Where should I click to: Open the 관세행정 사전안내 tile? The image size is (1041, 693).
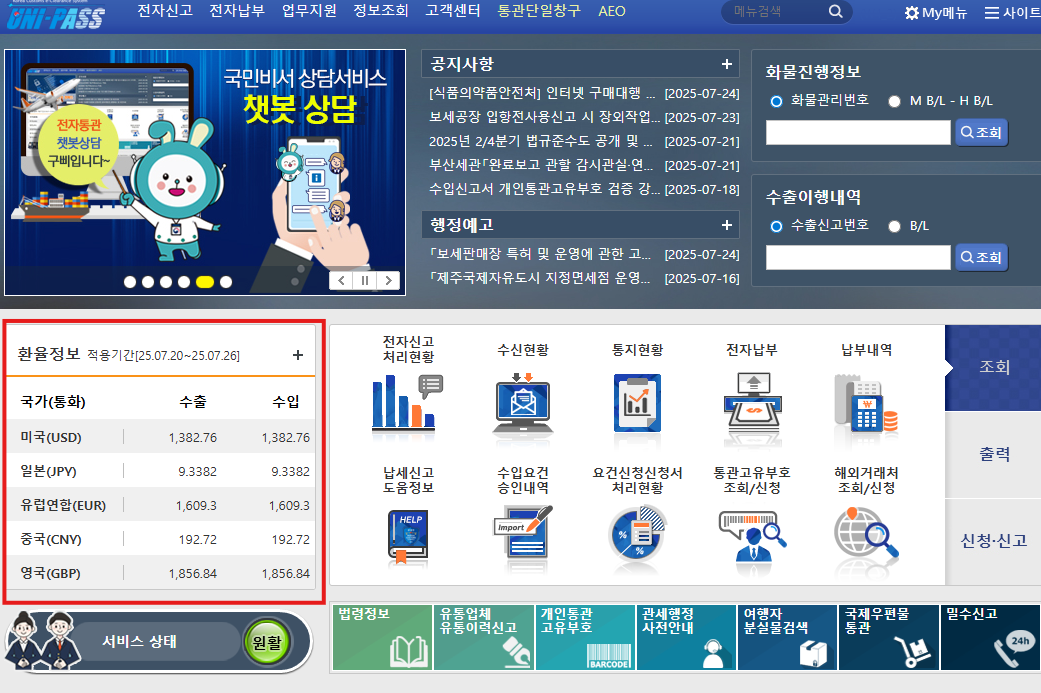[x=686, y=637]
